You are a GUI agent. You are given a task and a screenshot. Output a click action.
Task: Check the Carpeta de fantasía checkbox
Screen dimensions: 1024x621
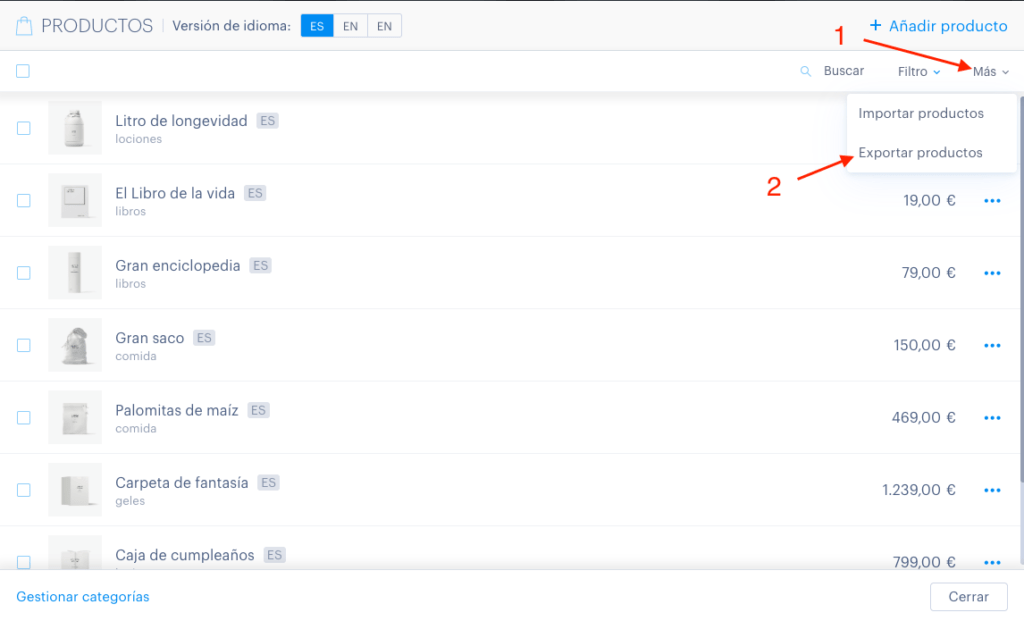(x=24, y=490)
